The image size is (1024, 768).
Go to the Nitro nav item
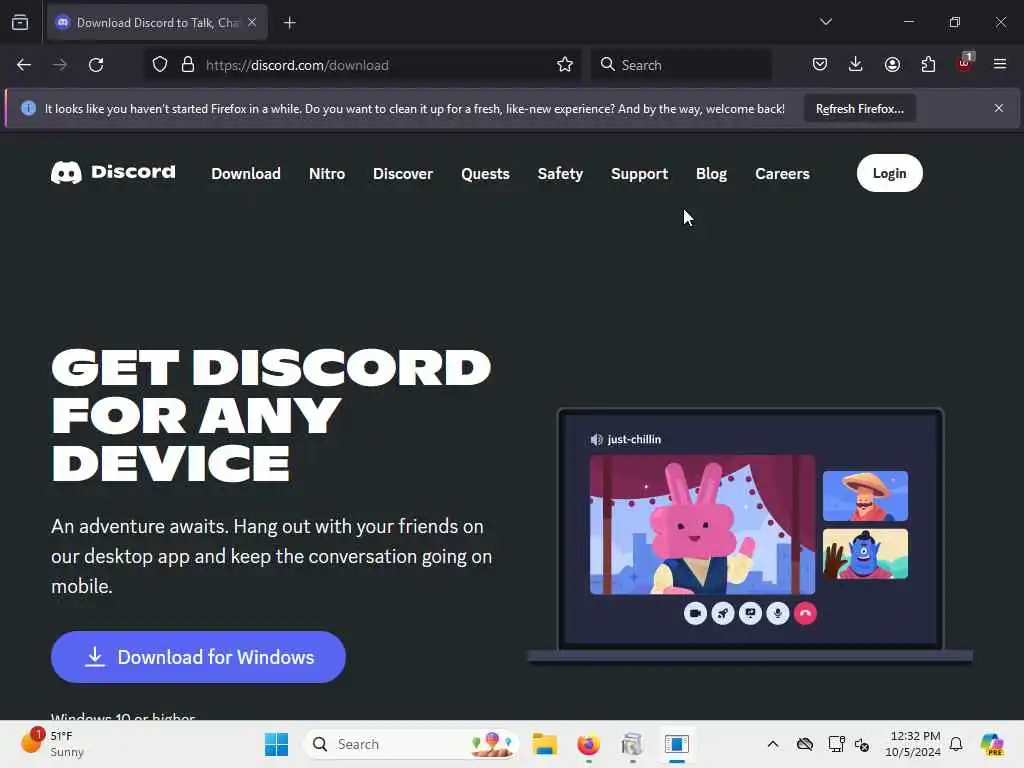tap(327, 174)
